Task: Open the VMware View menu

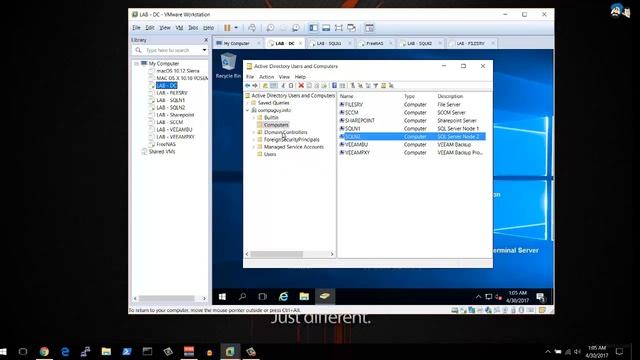Action: click(x=165, y=28)
